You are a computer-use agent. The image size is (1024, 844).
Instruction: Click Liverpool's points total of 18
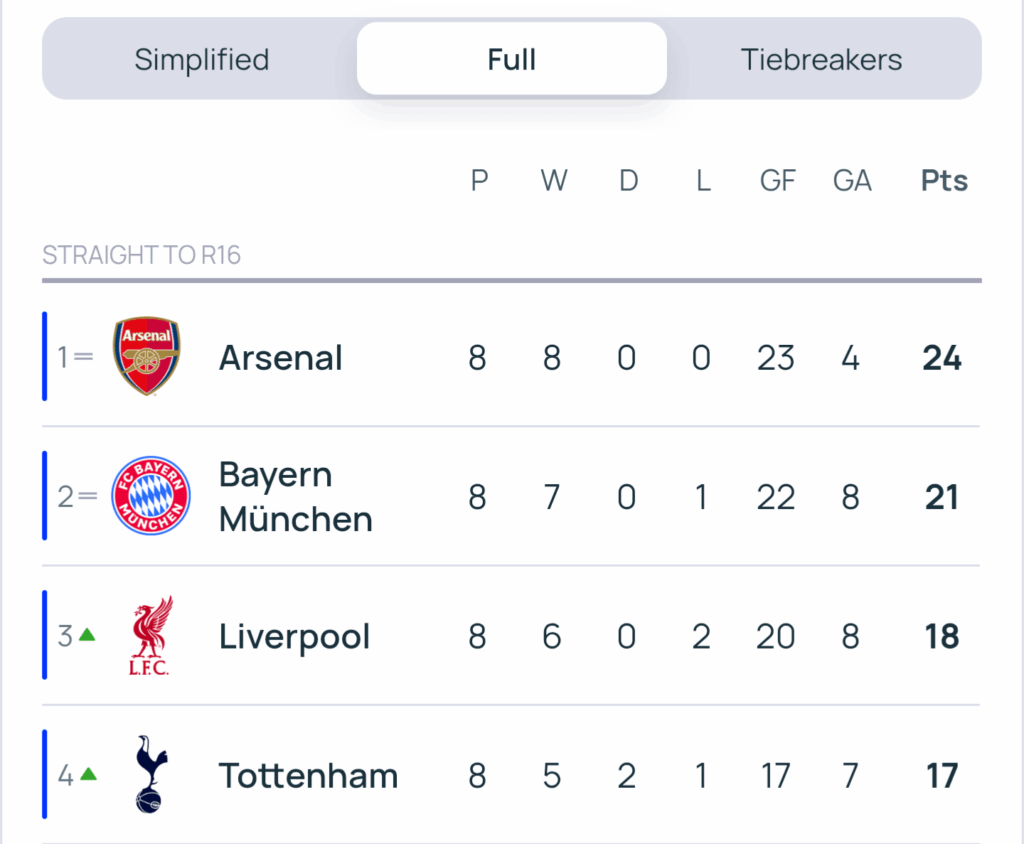pyautogui.click(x=941, y=635)
